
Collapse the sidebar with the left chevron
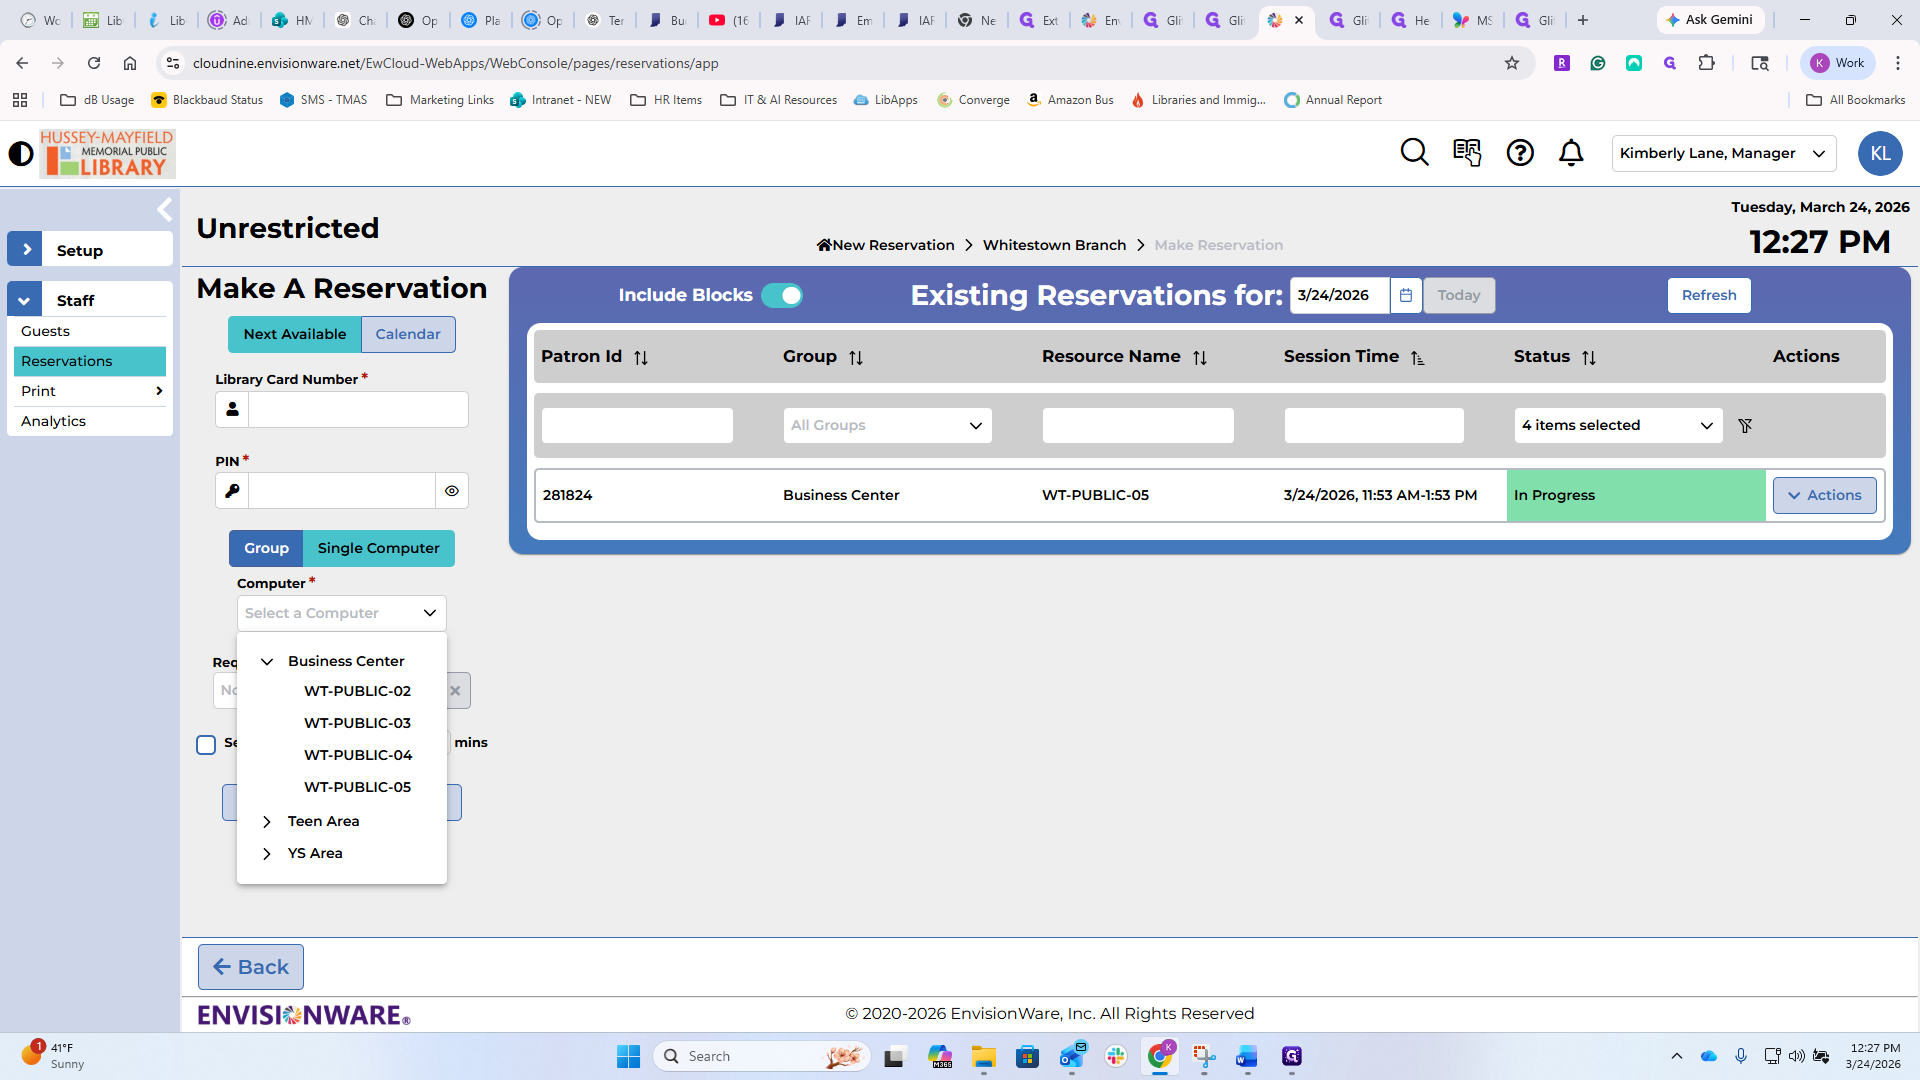tap(165, 210)
